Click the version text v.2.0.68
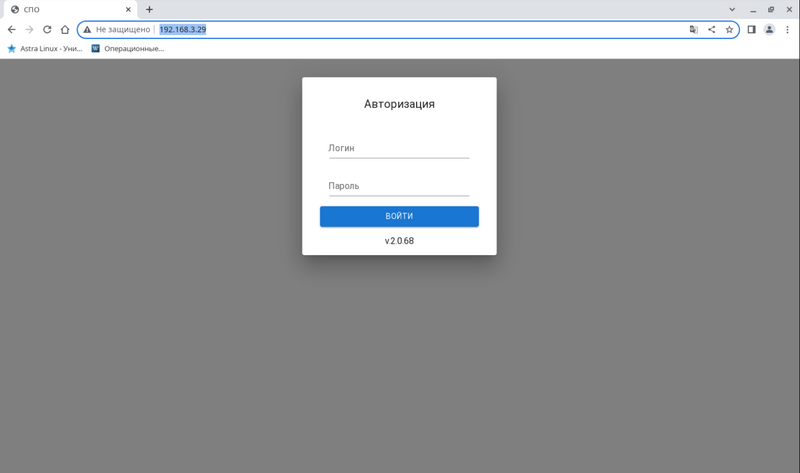Image resolution: width=800 pixels, height=473 pixels. (399, 241)
